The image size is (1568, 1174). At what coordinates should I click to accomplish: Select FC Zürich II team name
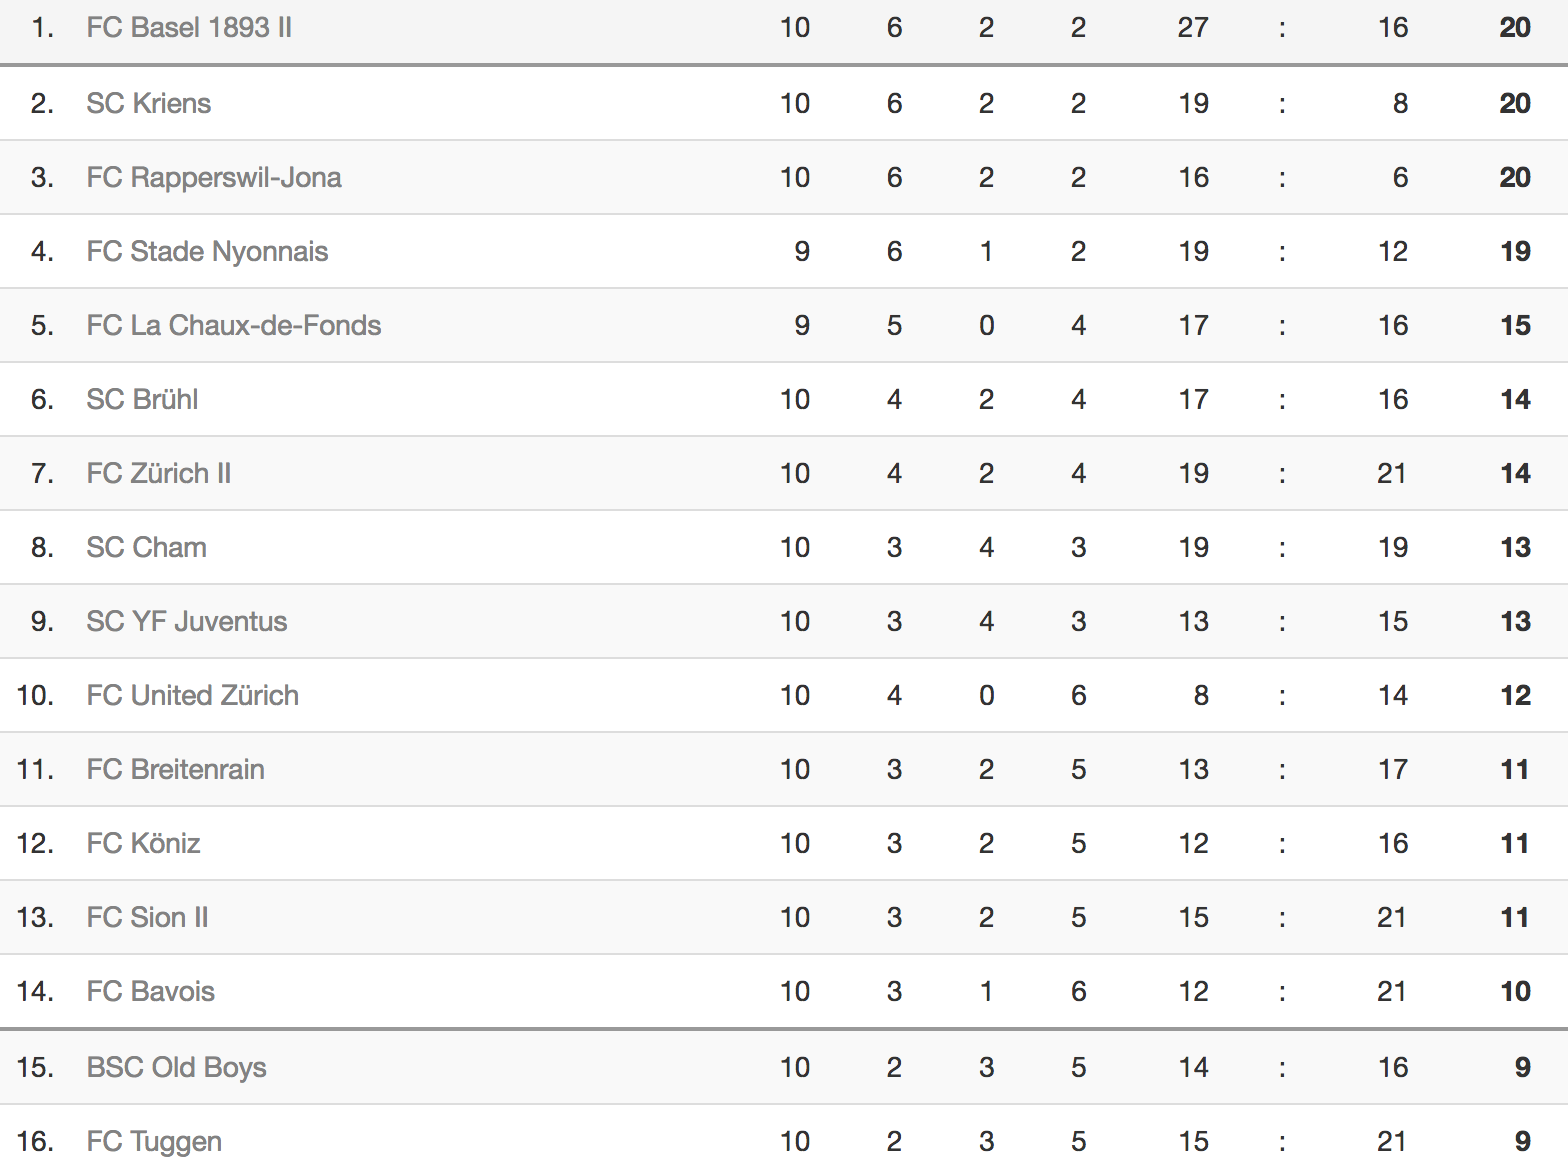(159, 473)
